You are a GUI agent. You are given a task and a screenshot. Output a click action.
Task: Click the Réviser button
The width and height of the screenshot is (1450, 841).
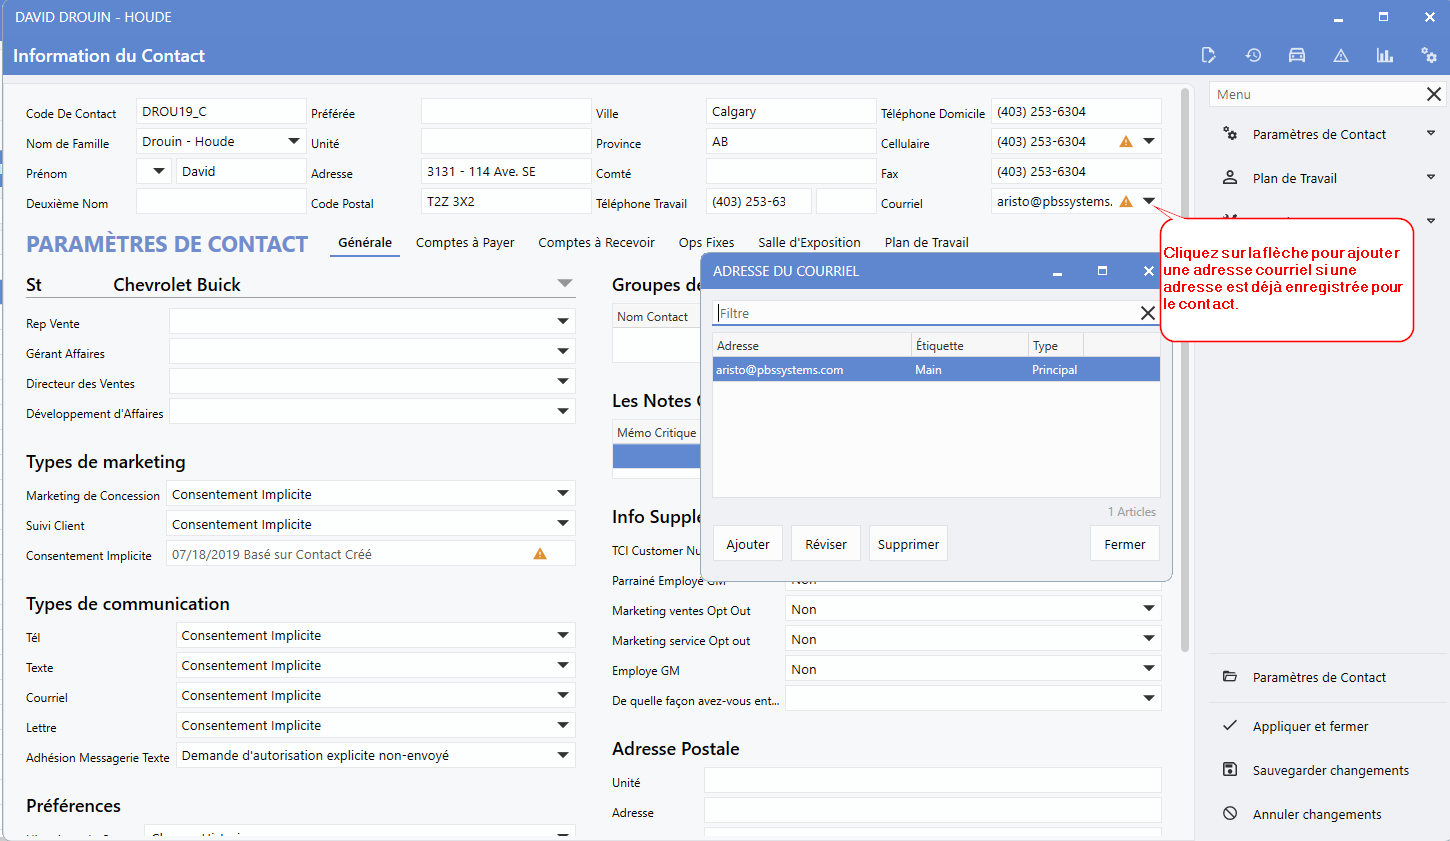tap(826, 544)
